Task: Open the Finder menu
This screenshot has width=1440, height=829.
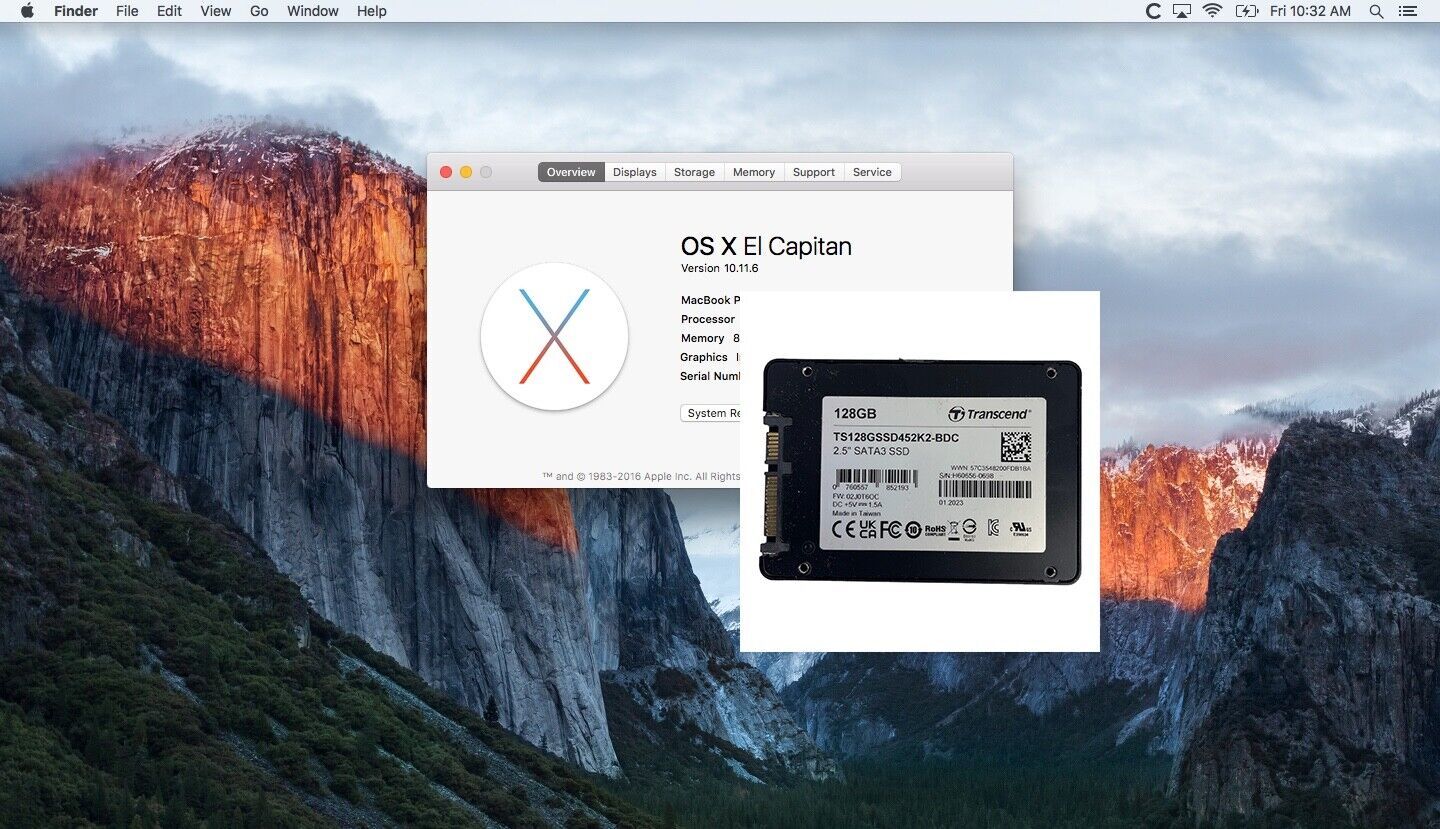Action: tap(76, 11)
